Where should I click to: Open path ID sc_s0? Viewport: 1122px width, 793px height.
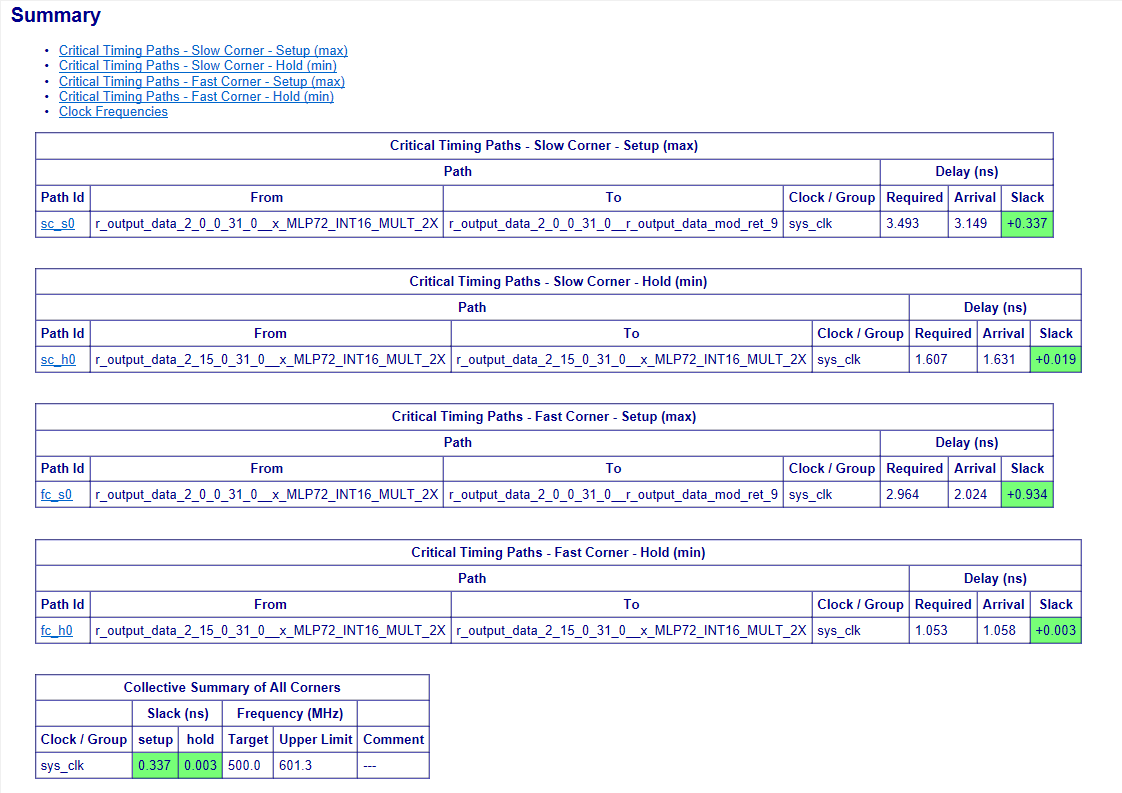pyautogui.click(x=57, y=224)
